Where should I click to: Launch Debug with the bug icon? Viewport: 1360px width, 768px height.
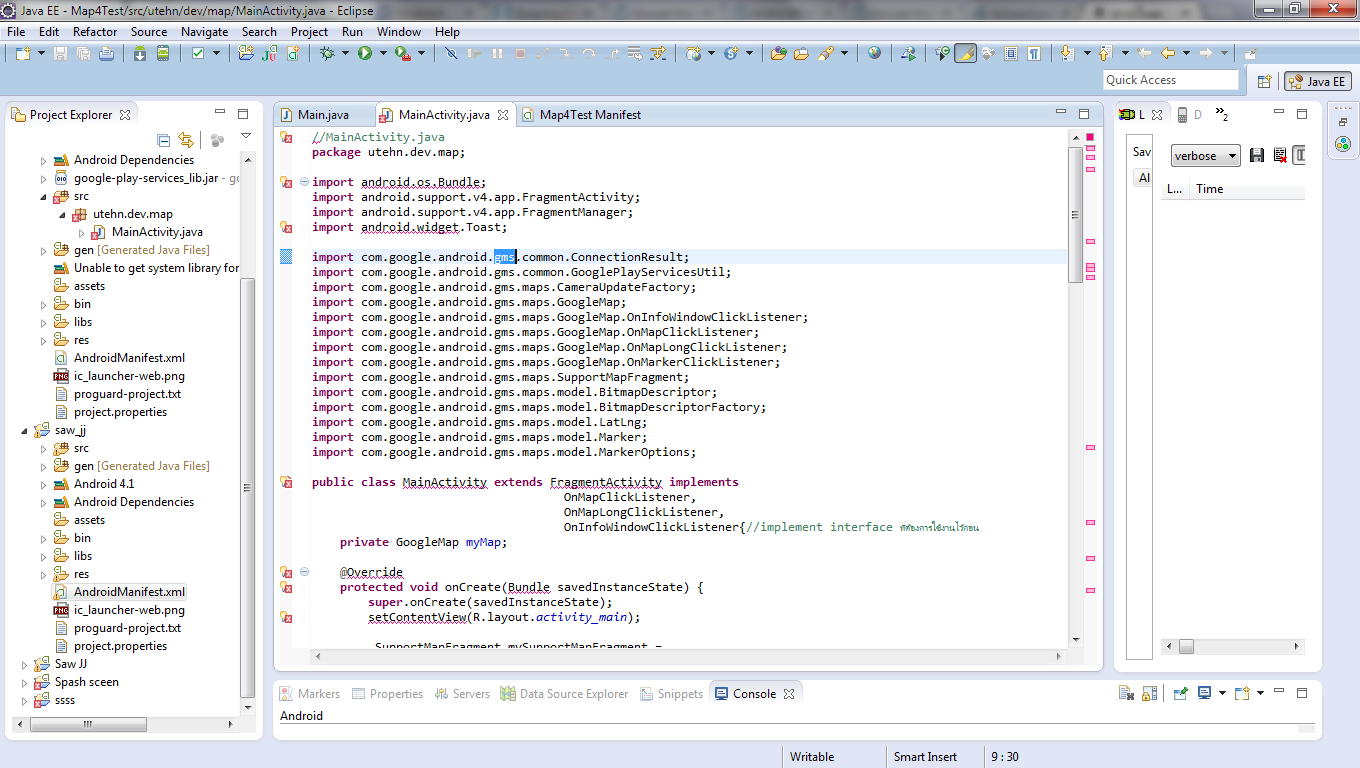(328, 53)
